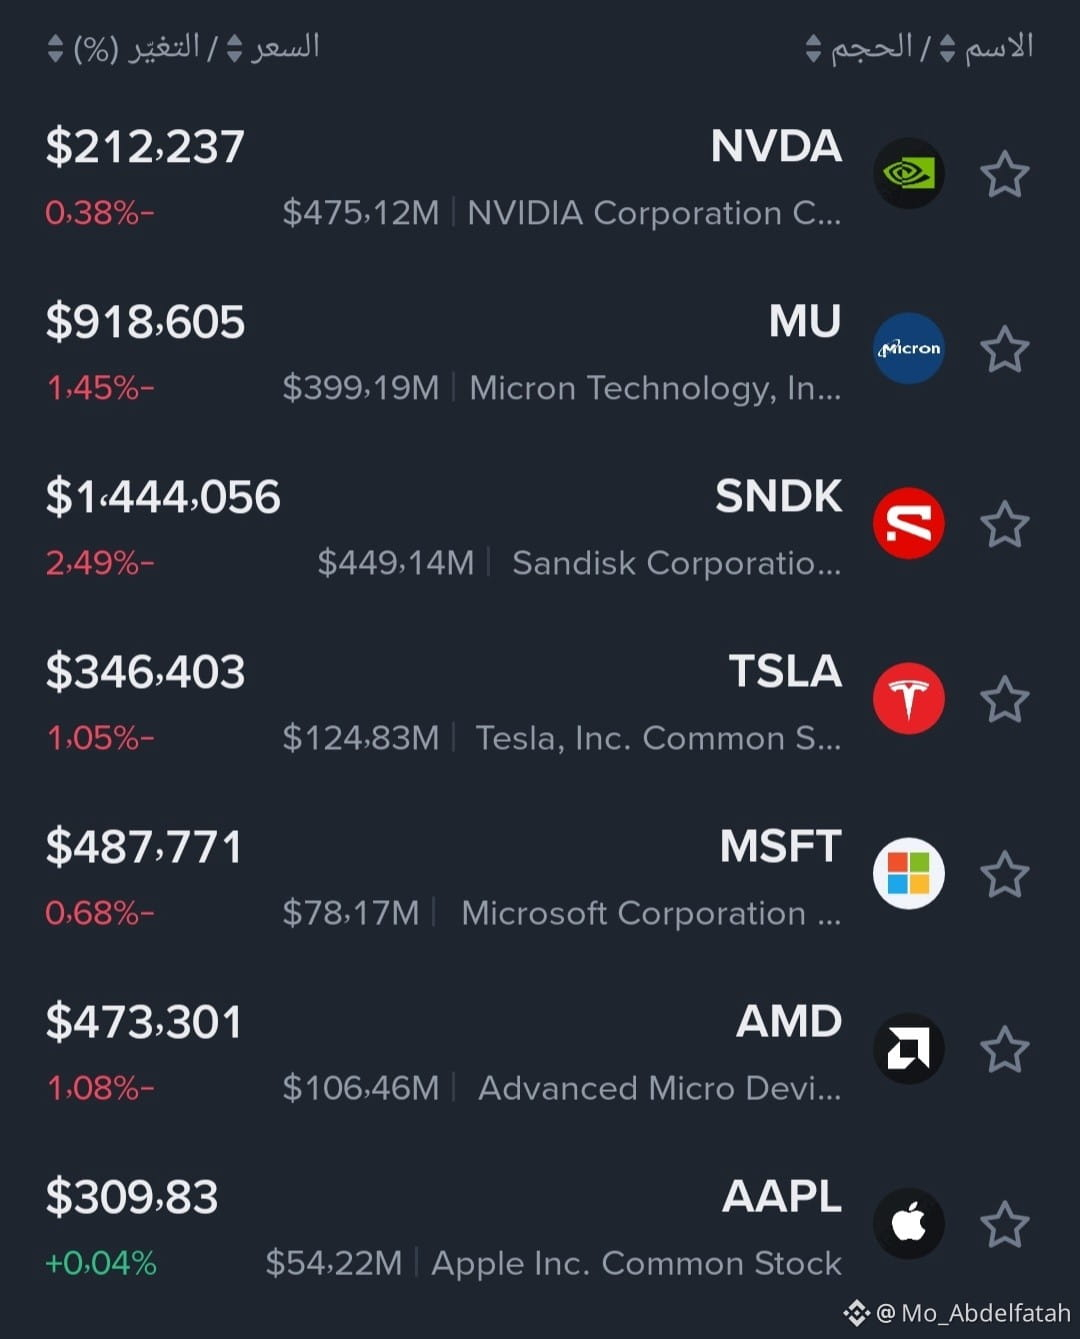Open the SNDK ticker row
Viewport: 1080px width, 1339px height.
(x=540, y=524)
